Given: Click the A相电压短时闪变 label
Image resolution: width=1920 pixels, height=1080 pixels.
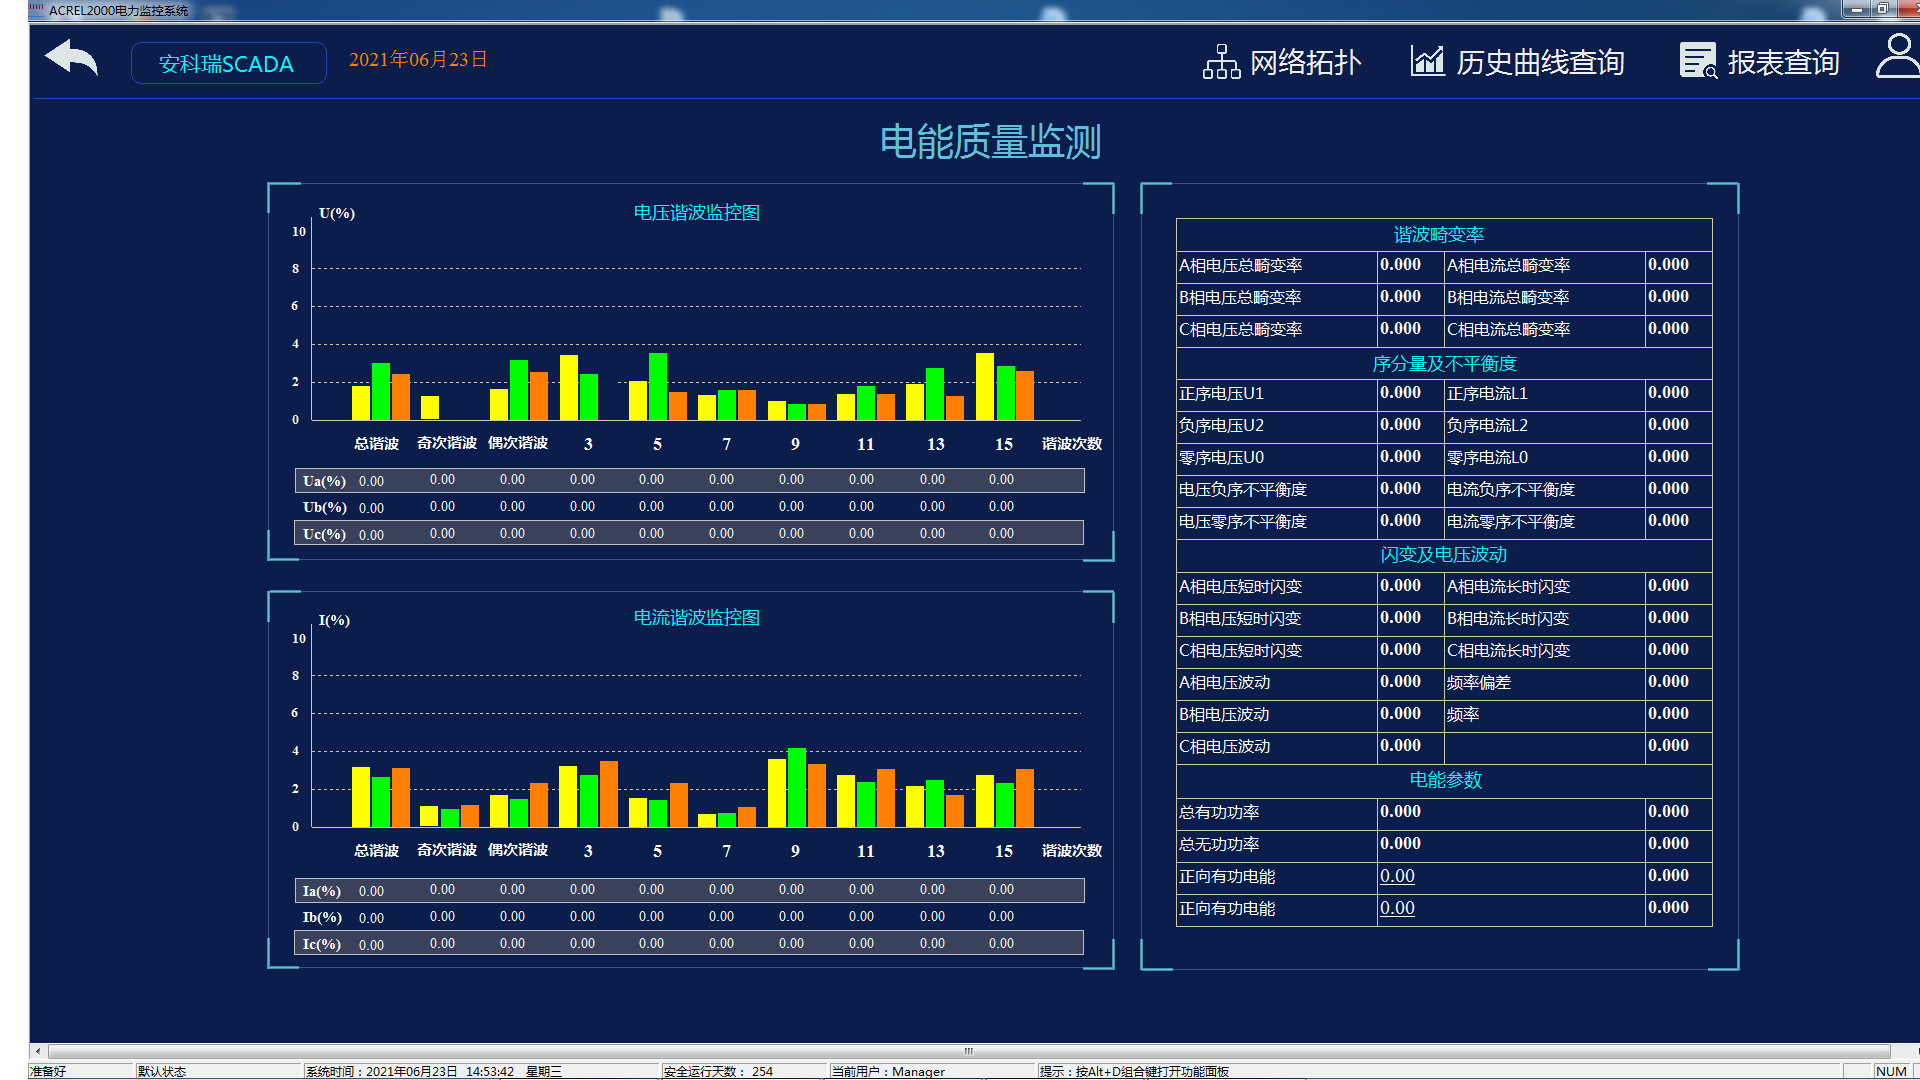Looking at the screenshot, I should [1240, 587].
